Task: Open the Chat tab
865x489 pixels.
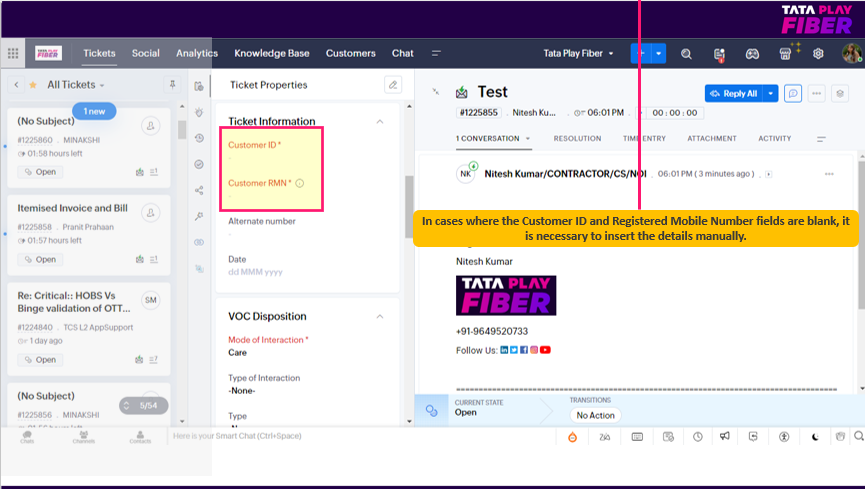Action: coord(403,54)
